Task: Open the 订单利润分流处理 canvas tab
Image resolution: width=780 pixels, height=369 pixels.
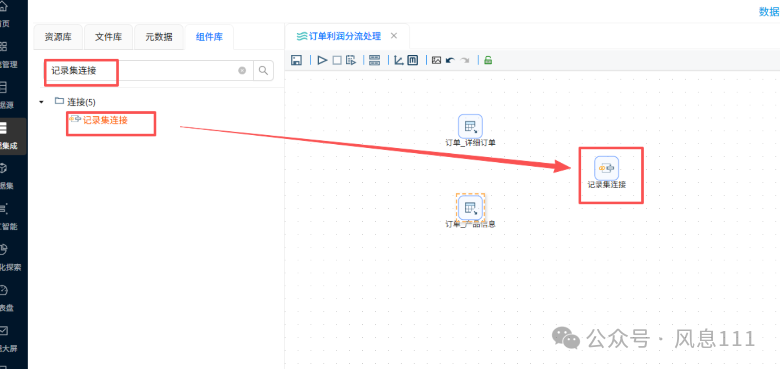Action: (x=344, y=36)
